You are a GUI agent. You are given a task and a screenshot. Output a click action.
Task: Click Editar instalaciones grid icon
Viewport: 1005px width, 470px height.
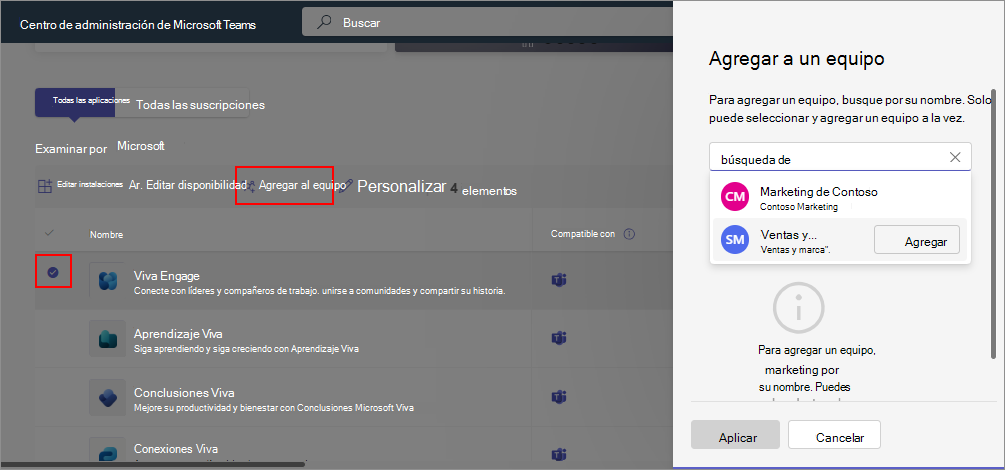[44, 187]
